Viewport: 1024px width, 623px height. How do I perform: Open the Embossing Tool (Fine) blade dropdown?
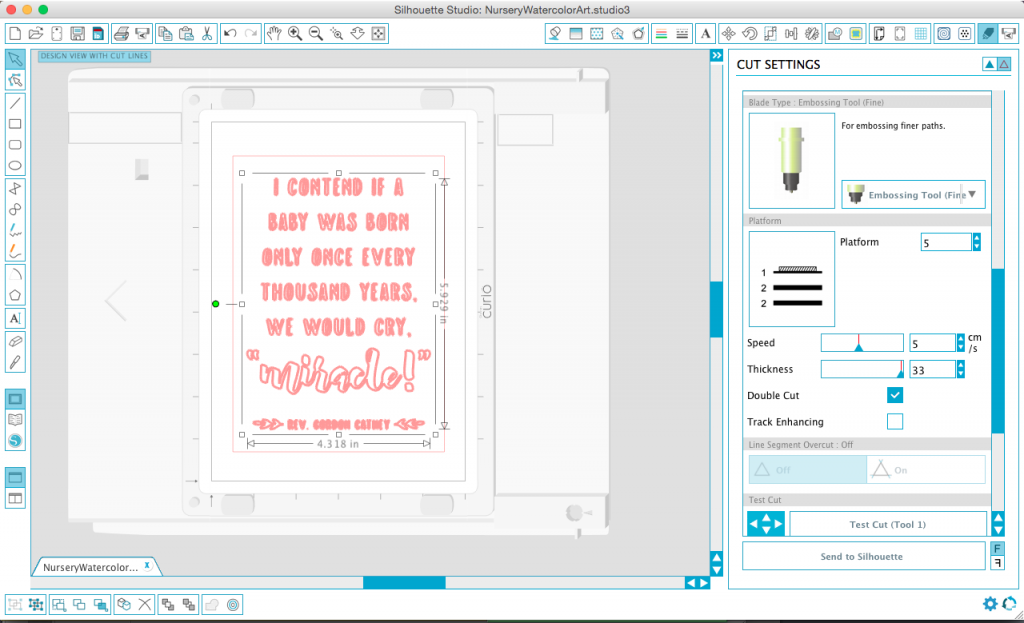tap(913, 195)
